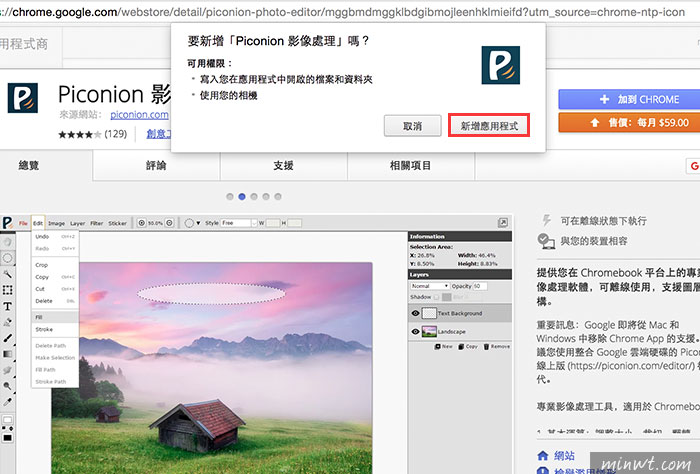Select the Text tool T icon
Image resolution: width=700 pixels, height=474 pixels.
[x=8, y=306]
